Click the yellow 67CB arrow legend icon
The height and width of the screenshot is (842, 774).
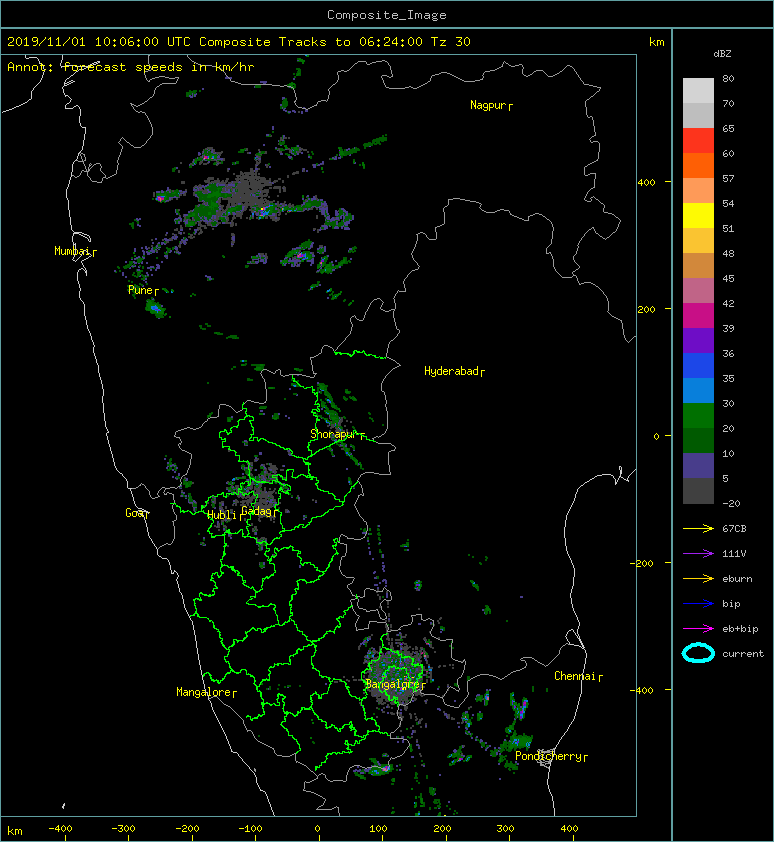click(x=698, y=528)
